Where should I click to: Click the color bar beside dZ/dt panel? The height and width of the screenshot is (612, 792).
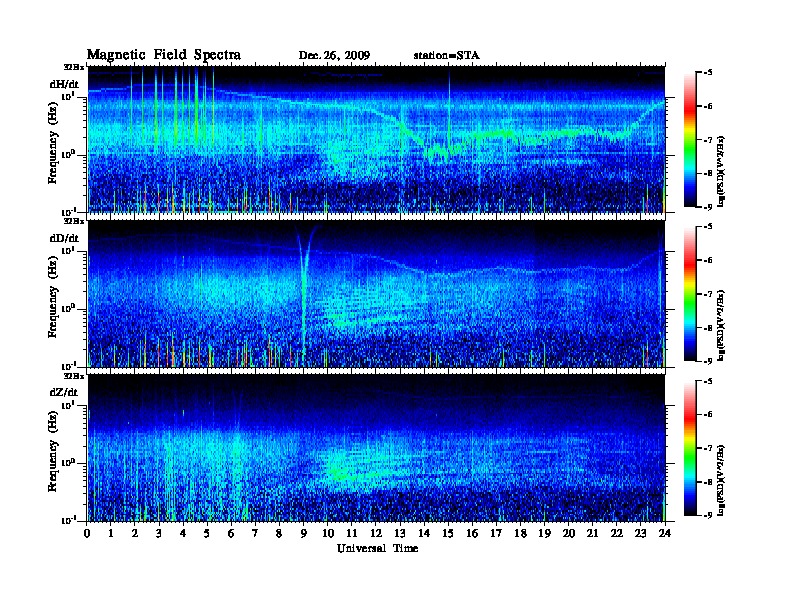coord(690,448)
